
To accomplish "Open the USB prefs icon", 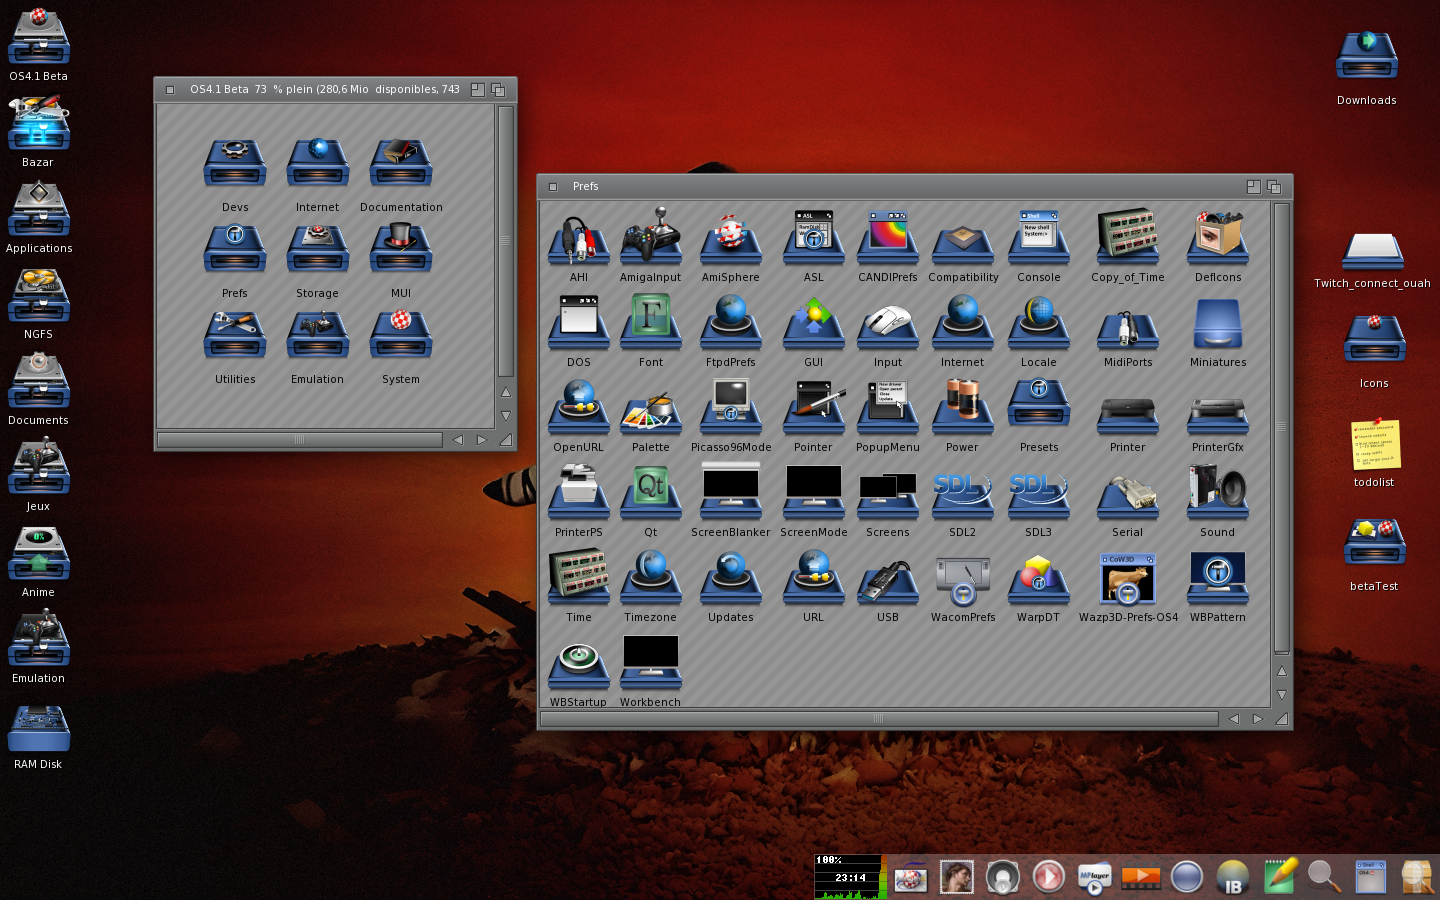I will (x=887, y=582).
